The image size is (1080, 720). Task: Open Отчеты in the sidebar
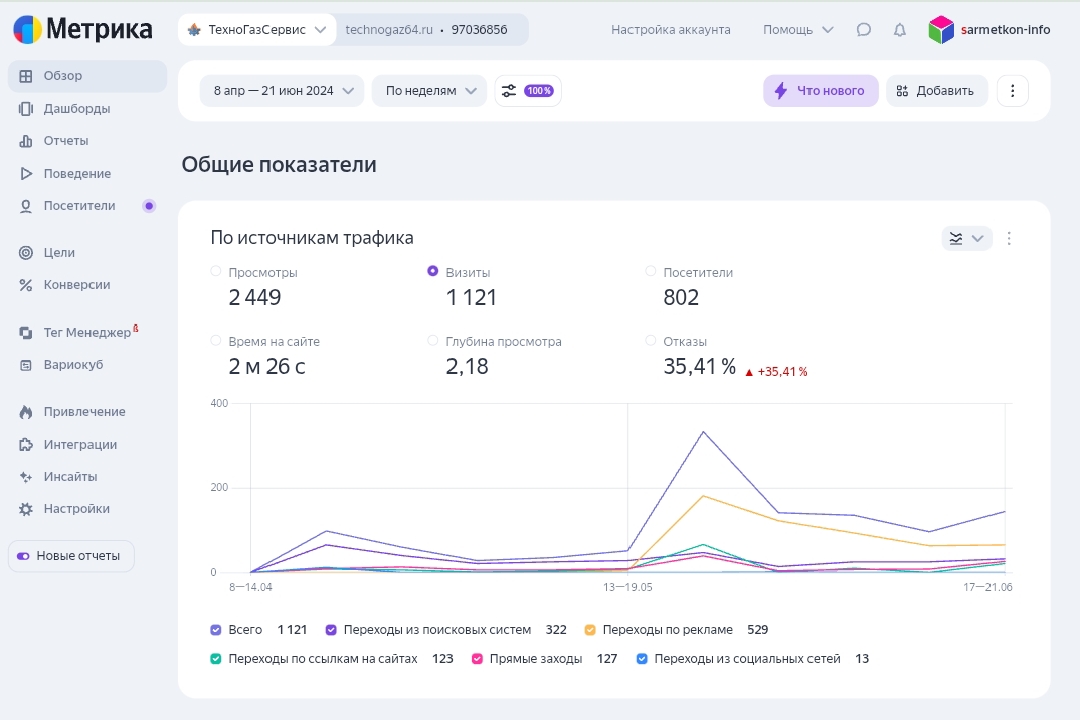[66, 141]
